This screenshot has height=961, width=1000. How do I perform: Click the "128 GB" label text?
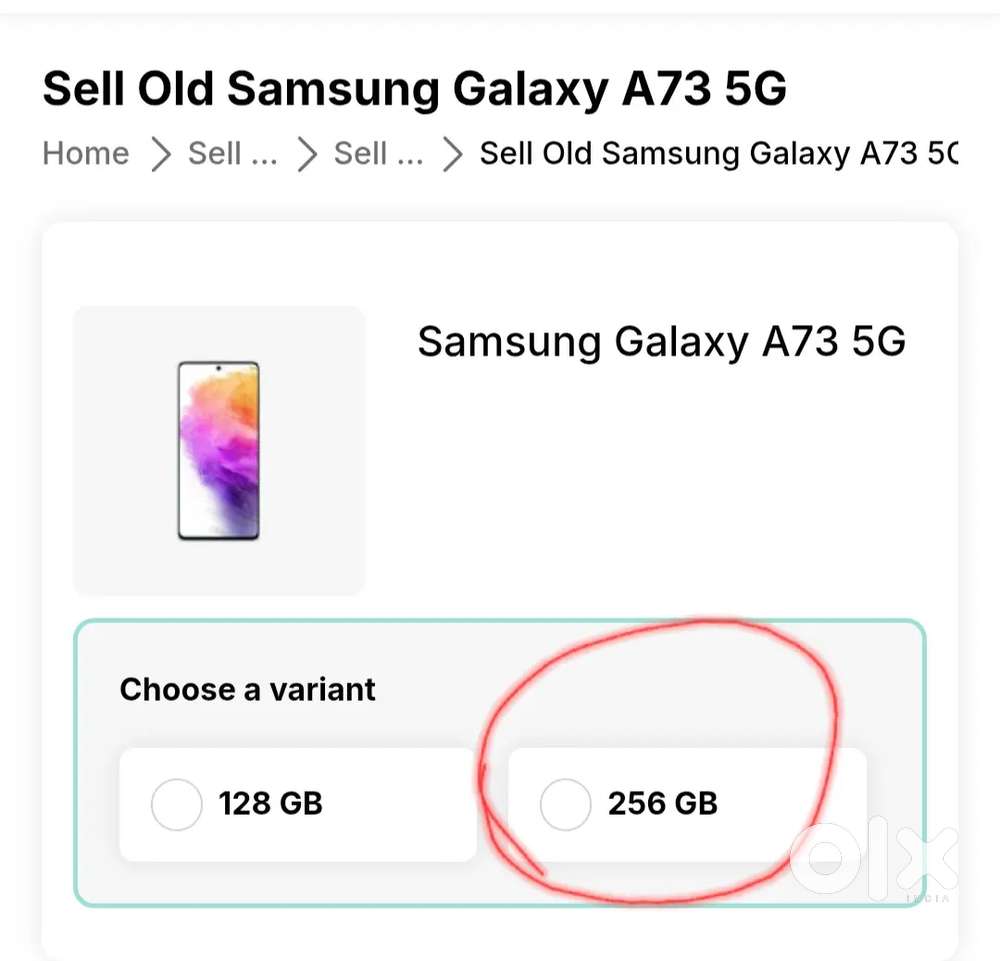click(271, 804)
